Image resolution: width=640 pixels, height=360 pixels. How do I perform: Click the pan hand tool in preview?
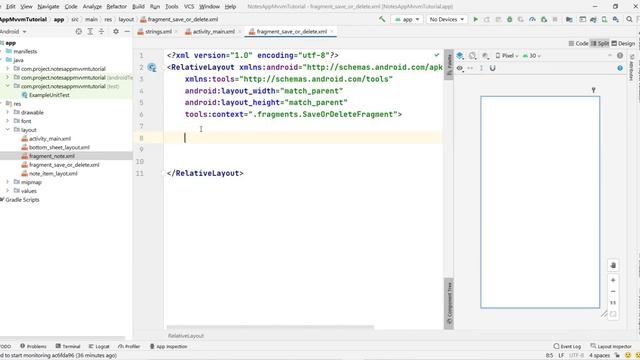click(613, 265)
